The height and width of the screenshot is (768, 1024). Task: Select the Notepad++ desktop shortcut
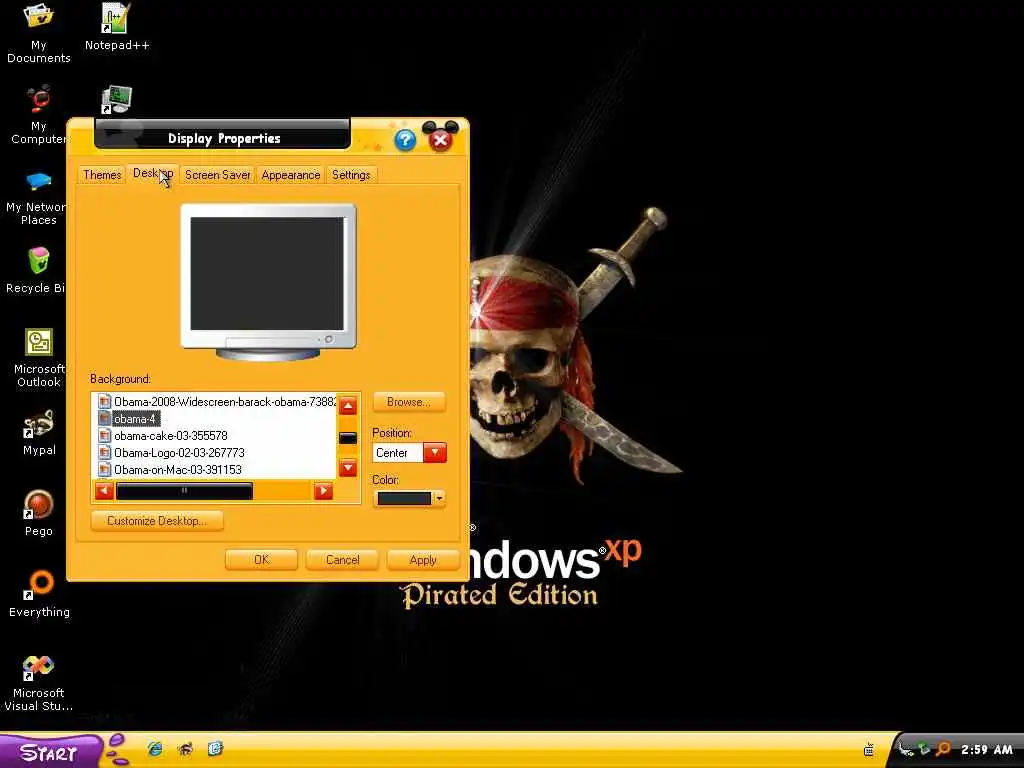point(117,27)
